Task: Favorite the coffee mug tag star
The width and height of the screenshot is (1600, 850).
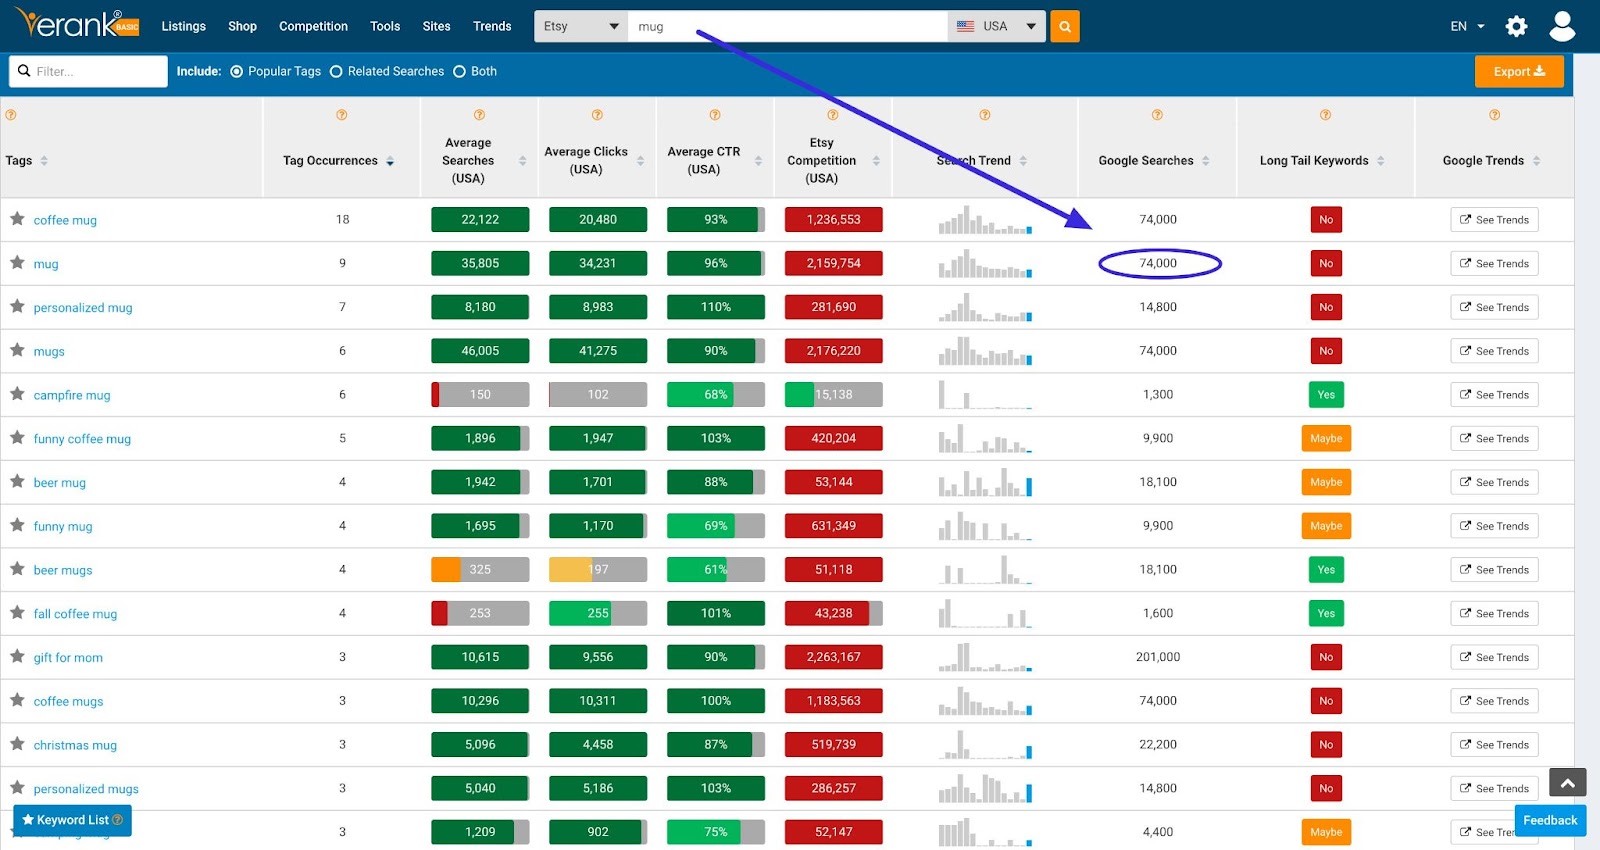Action: click(x=17, y=219)
